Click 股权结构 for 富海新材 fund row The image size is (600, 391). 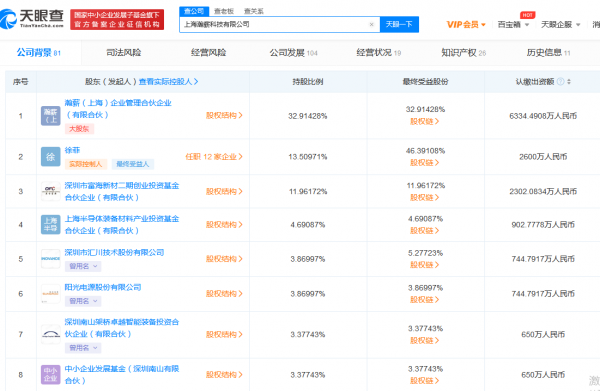(224, 191)
